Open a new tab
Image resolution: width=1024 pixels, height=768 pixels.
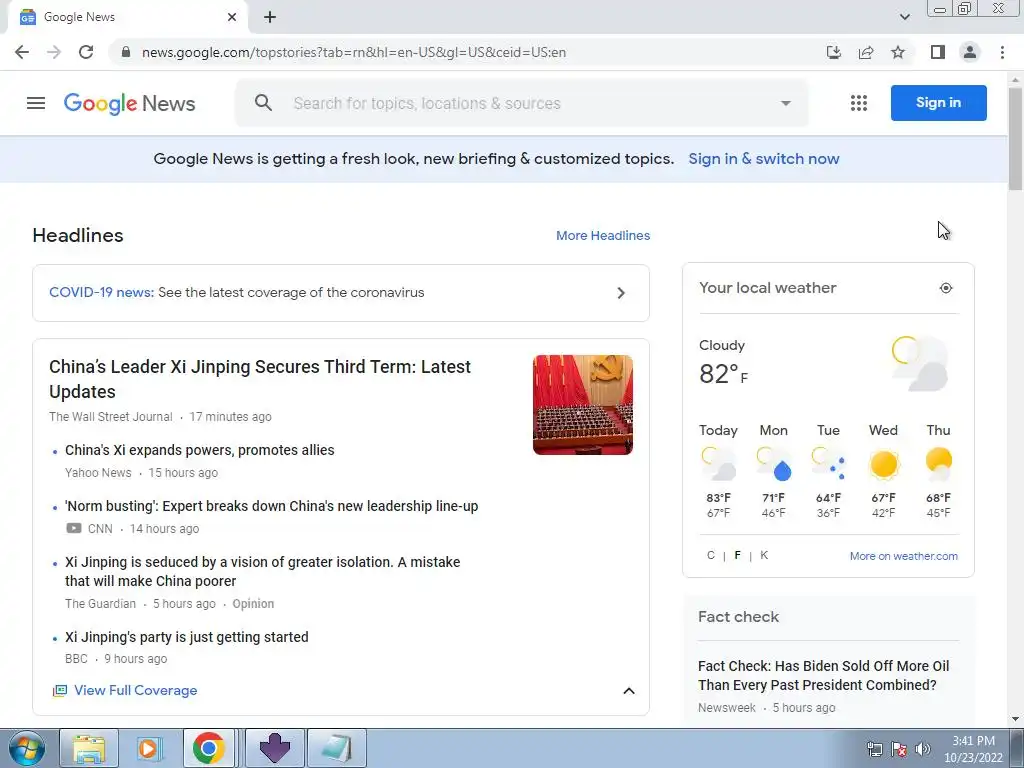coord(270,17)
